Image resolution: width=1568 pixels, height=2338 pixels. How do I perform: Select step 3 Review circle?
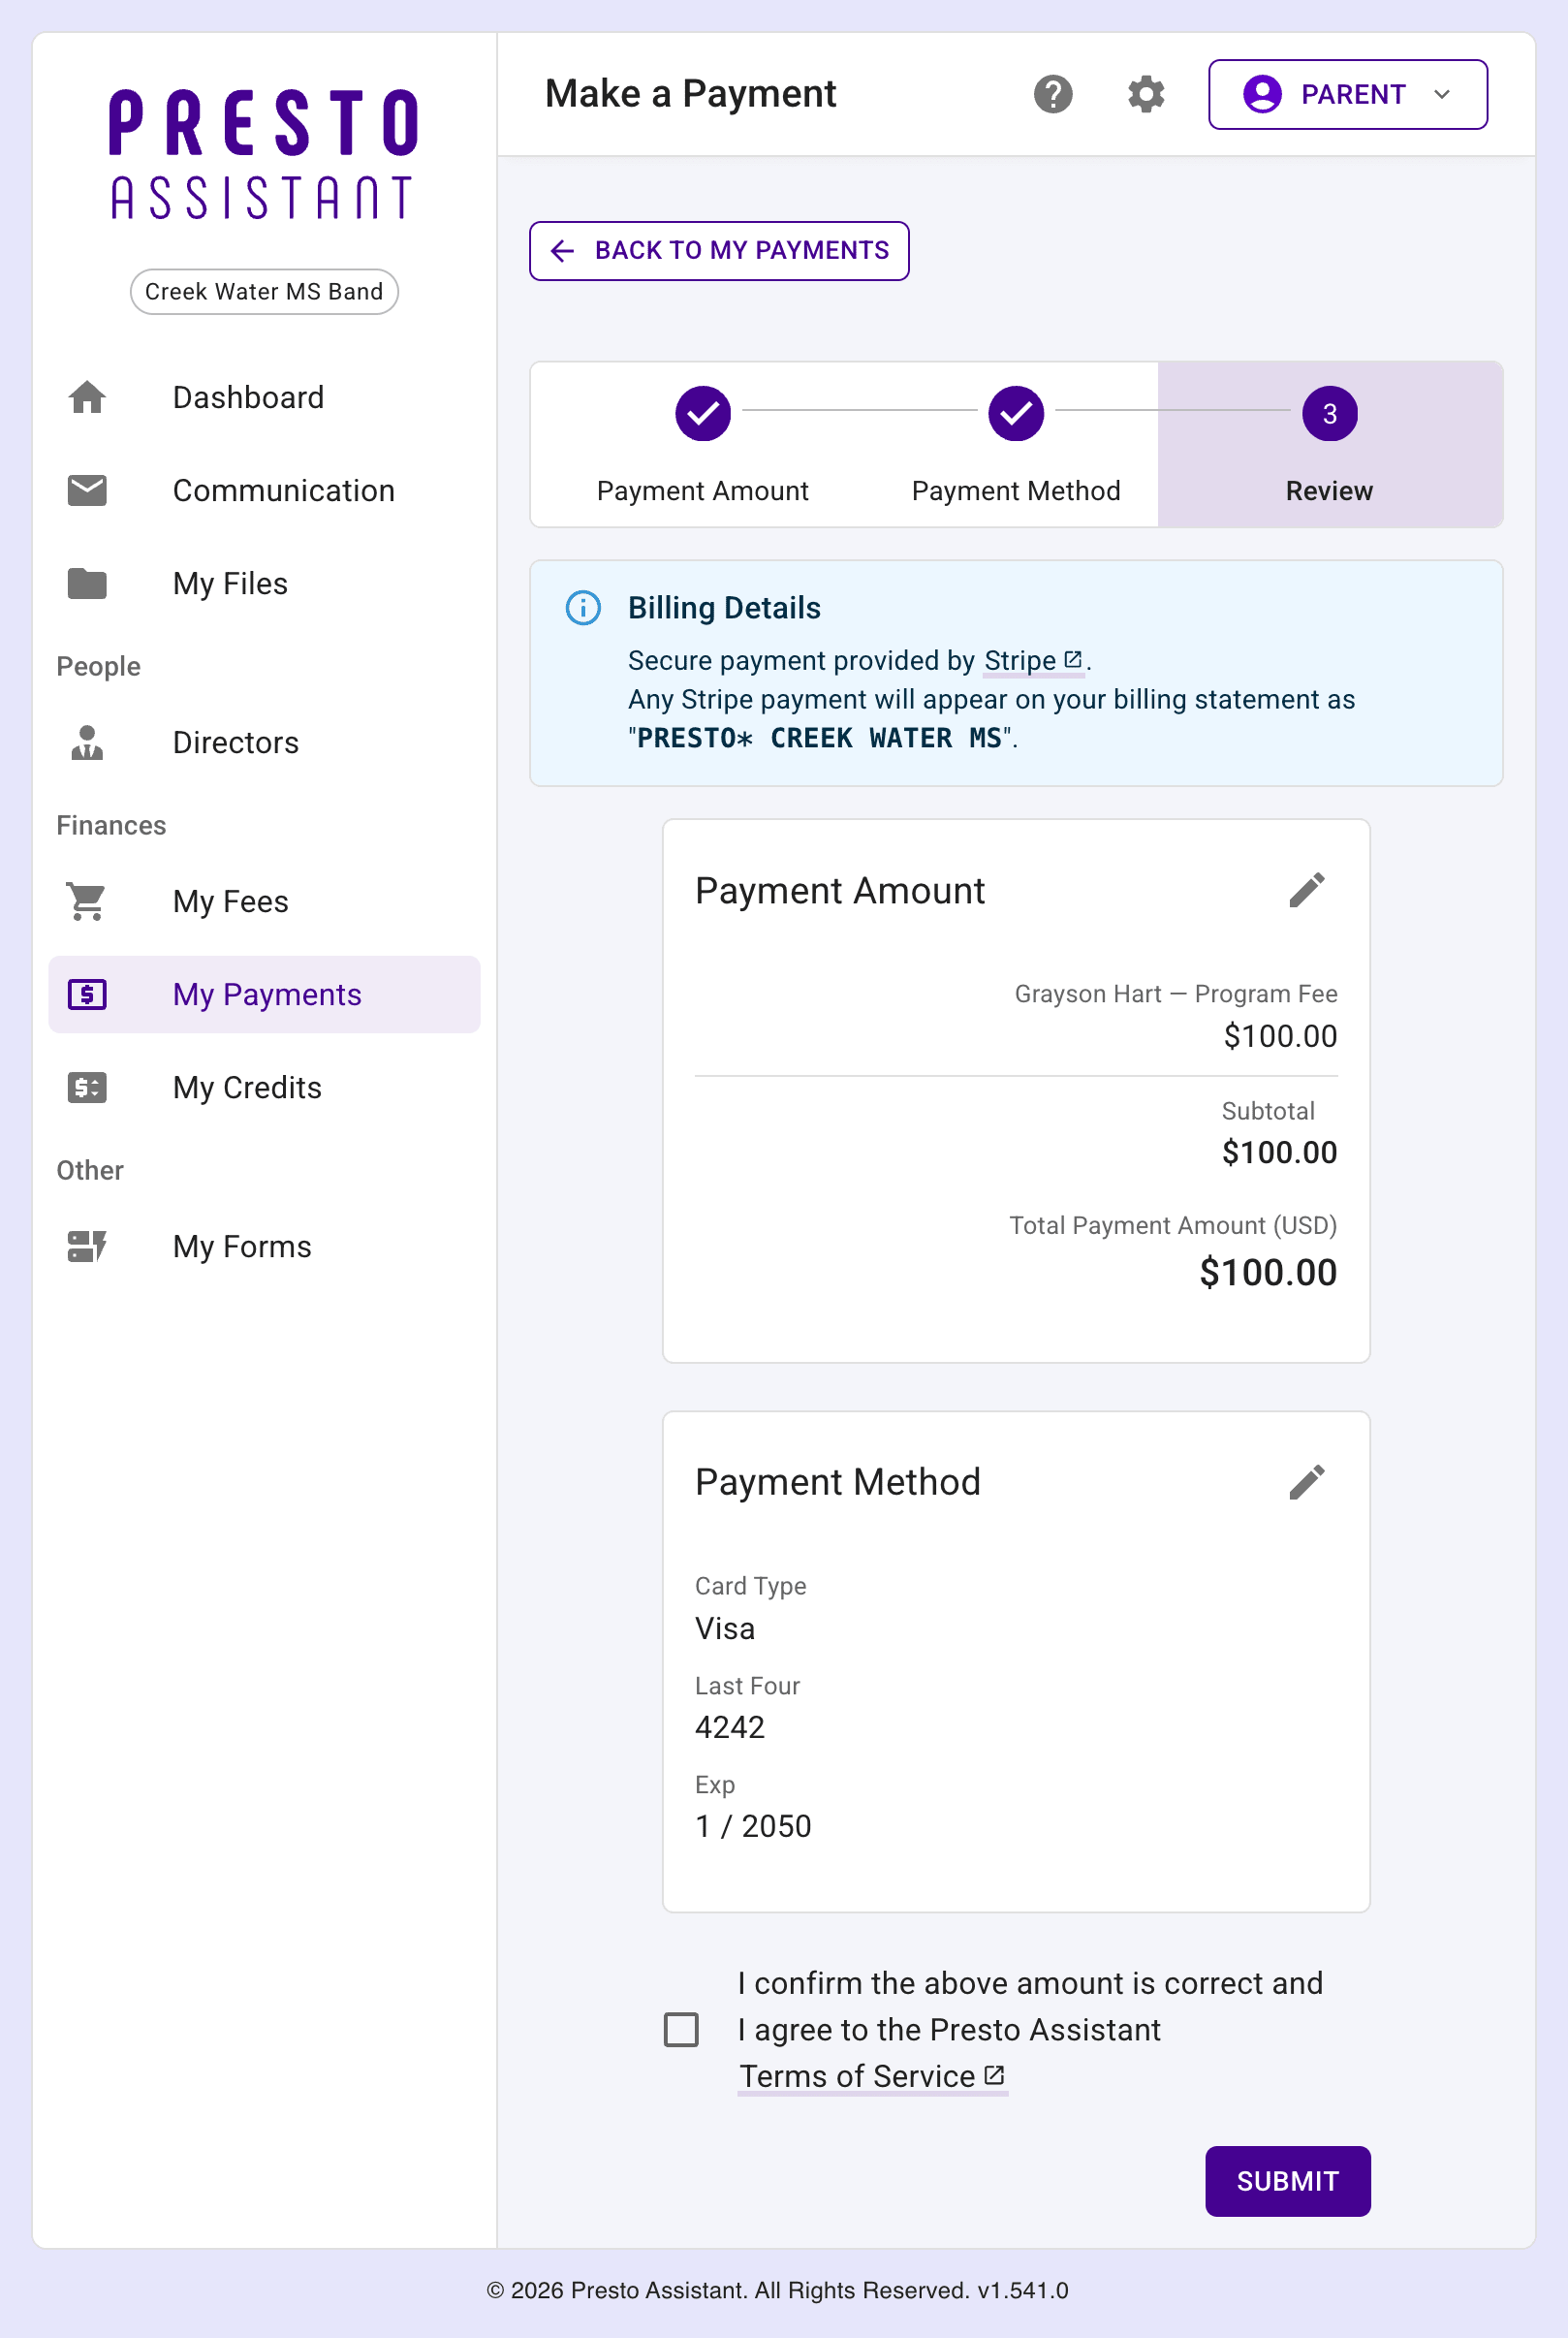click(x=1330, y=413)
